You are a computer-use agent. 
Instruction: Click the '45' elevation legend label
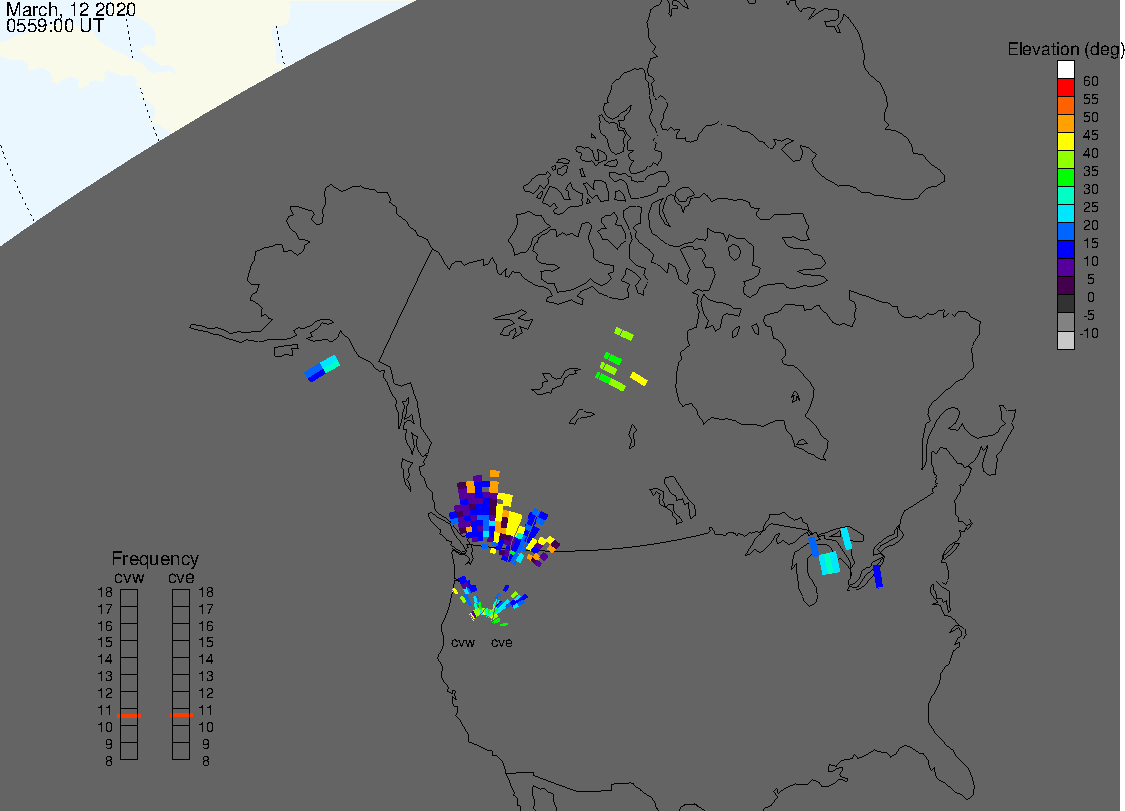(1091, 135)
